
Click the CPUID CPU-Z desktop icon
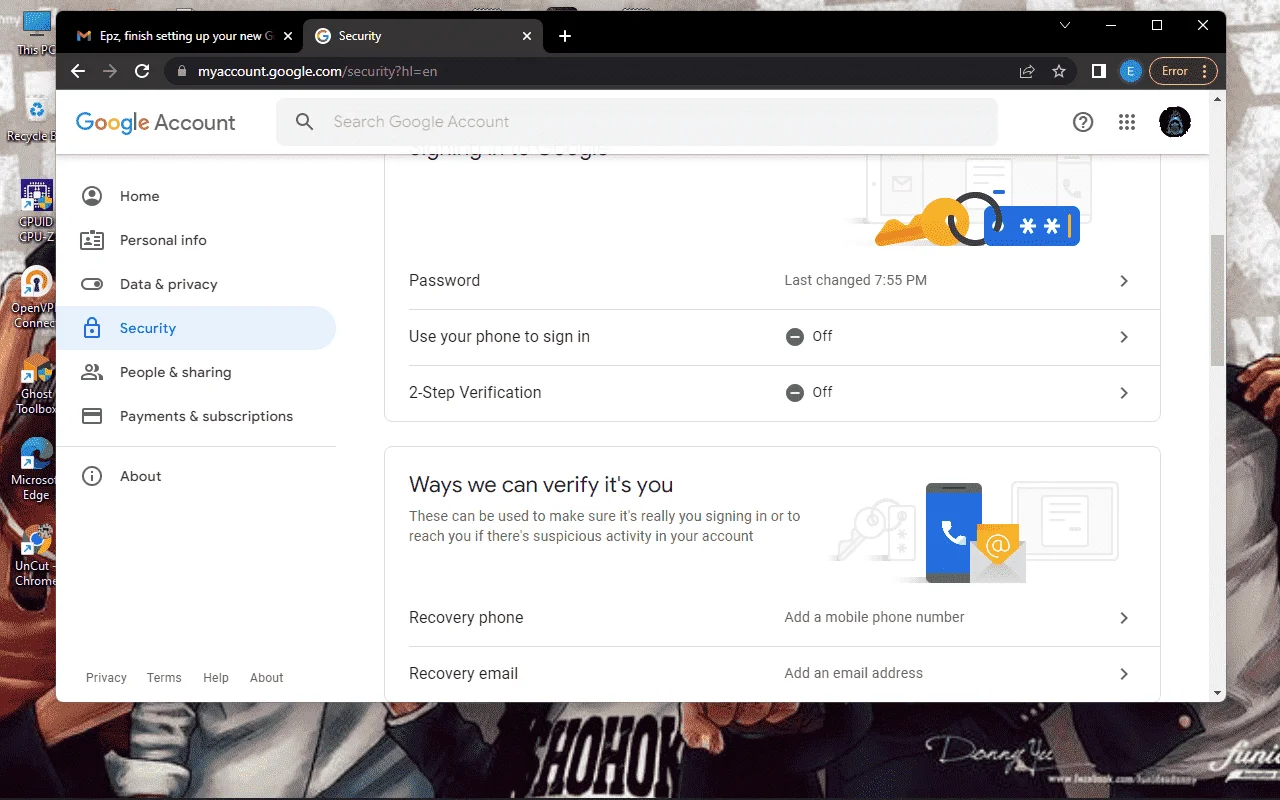pyautogui.click(x=35, y=211)
